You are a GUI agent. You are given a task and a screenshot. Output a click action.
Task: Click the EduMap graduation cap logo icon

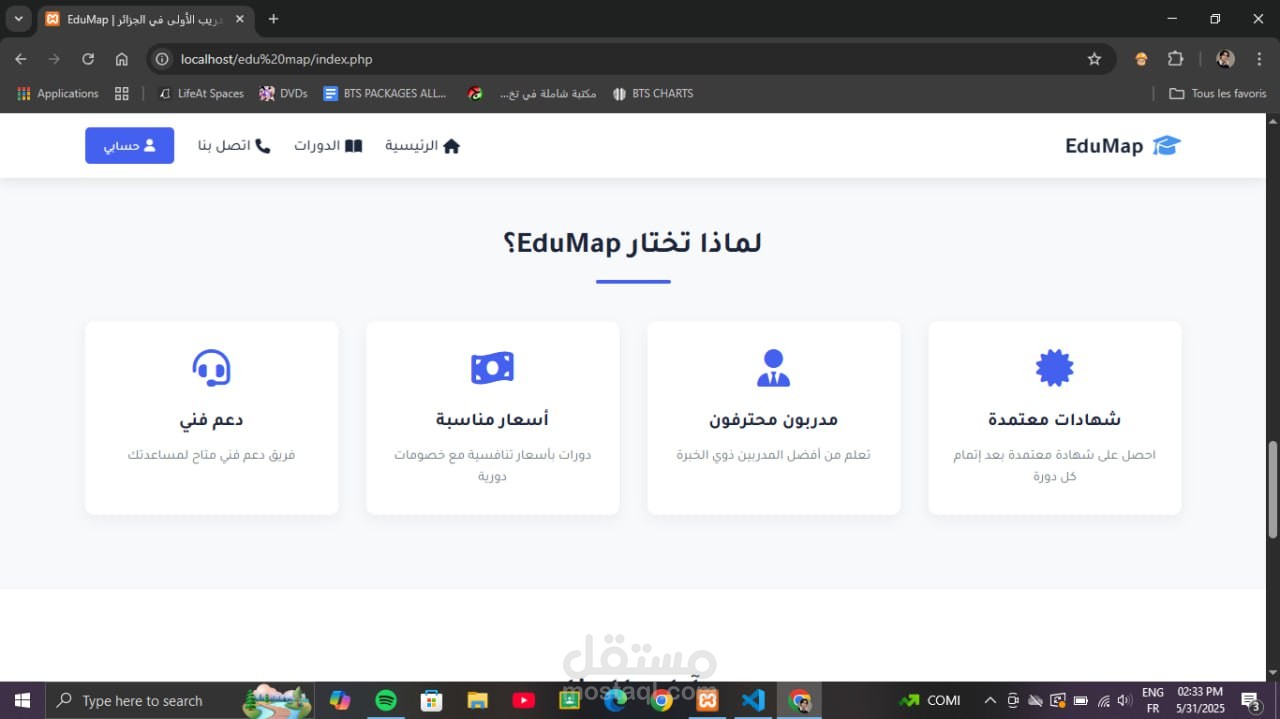pos(1166,146)
